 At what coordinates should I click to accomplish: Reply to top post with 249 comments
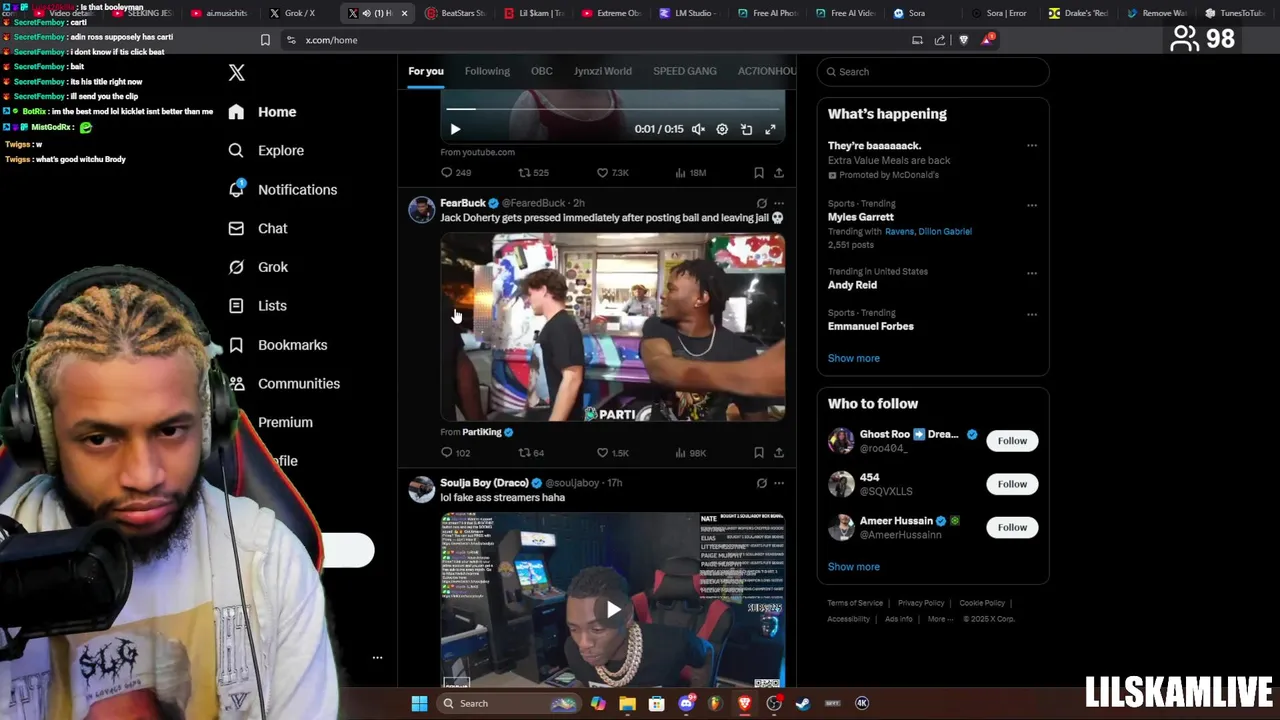456,172
